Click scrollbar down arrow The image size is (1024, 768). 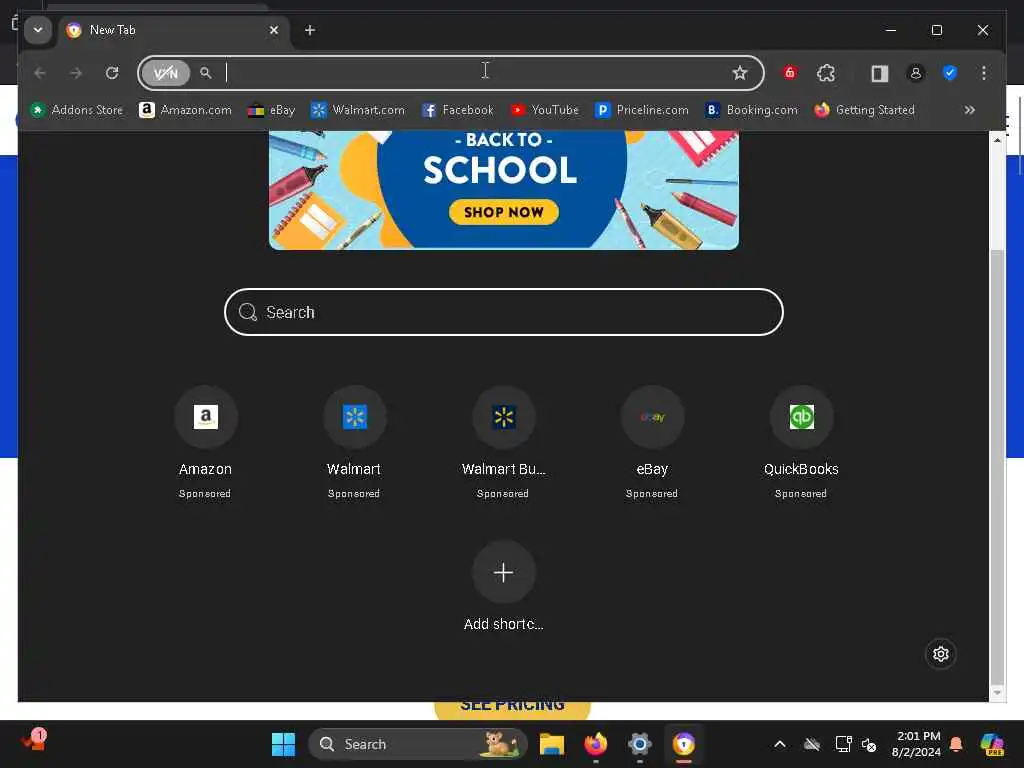pos(997,692)
